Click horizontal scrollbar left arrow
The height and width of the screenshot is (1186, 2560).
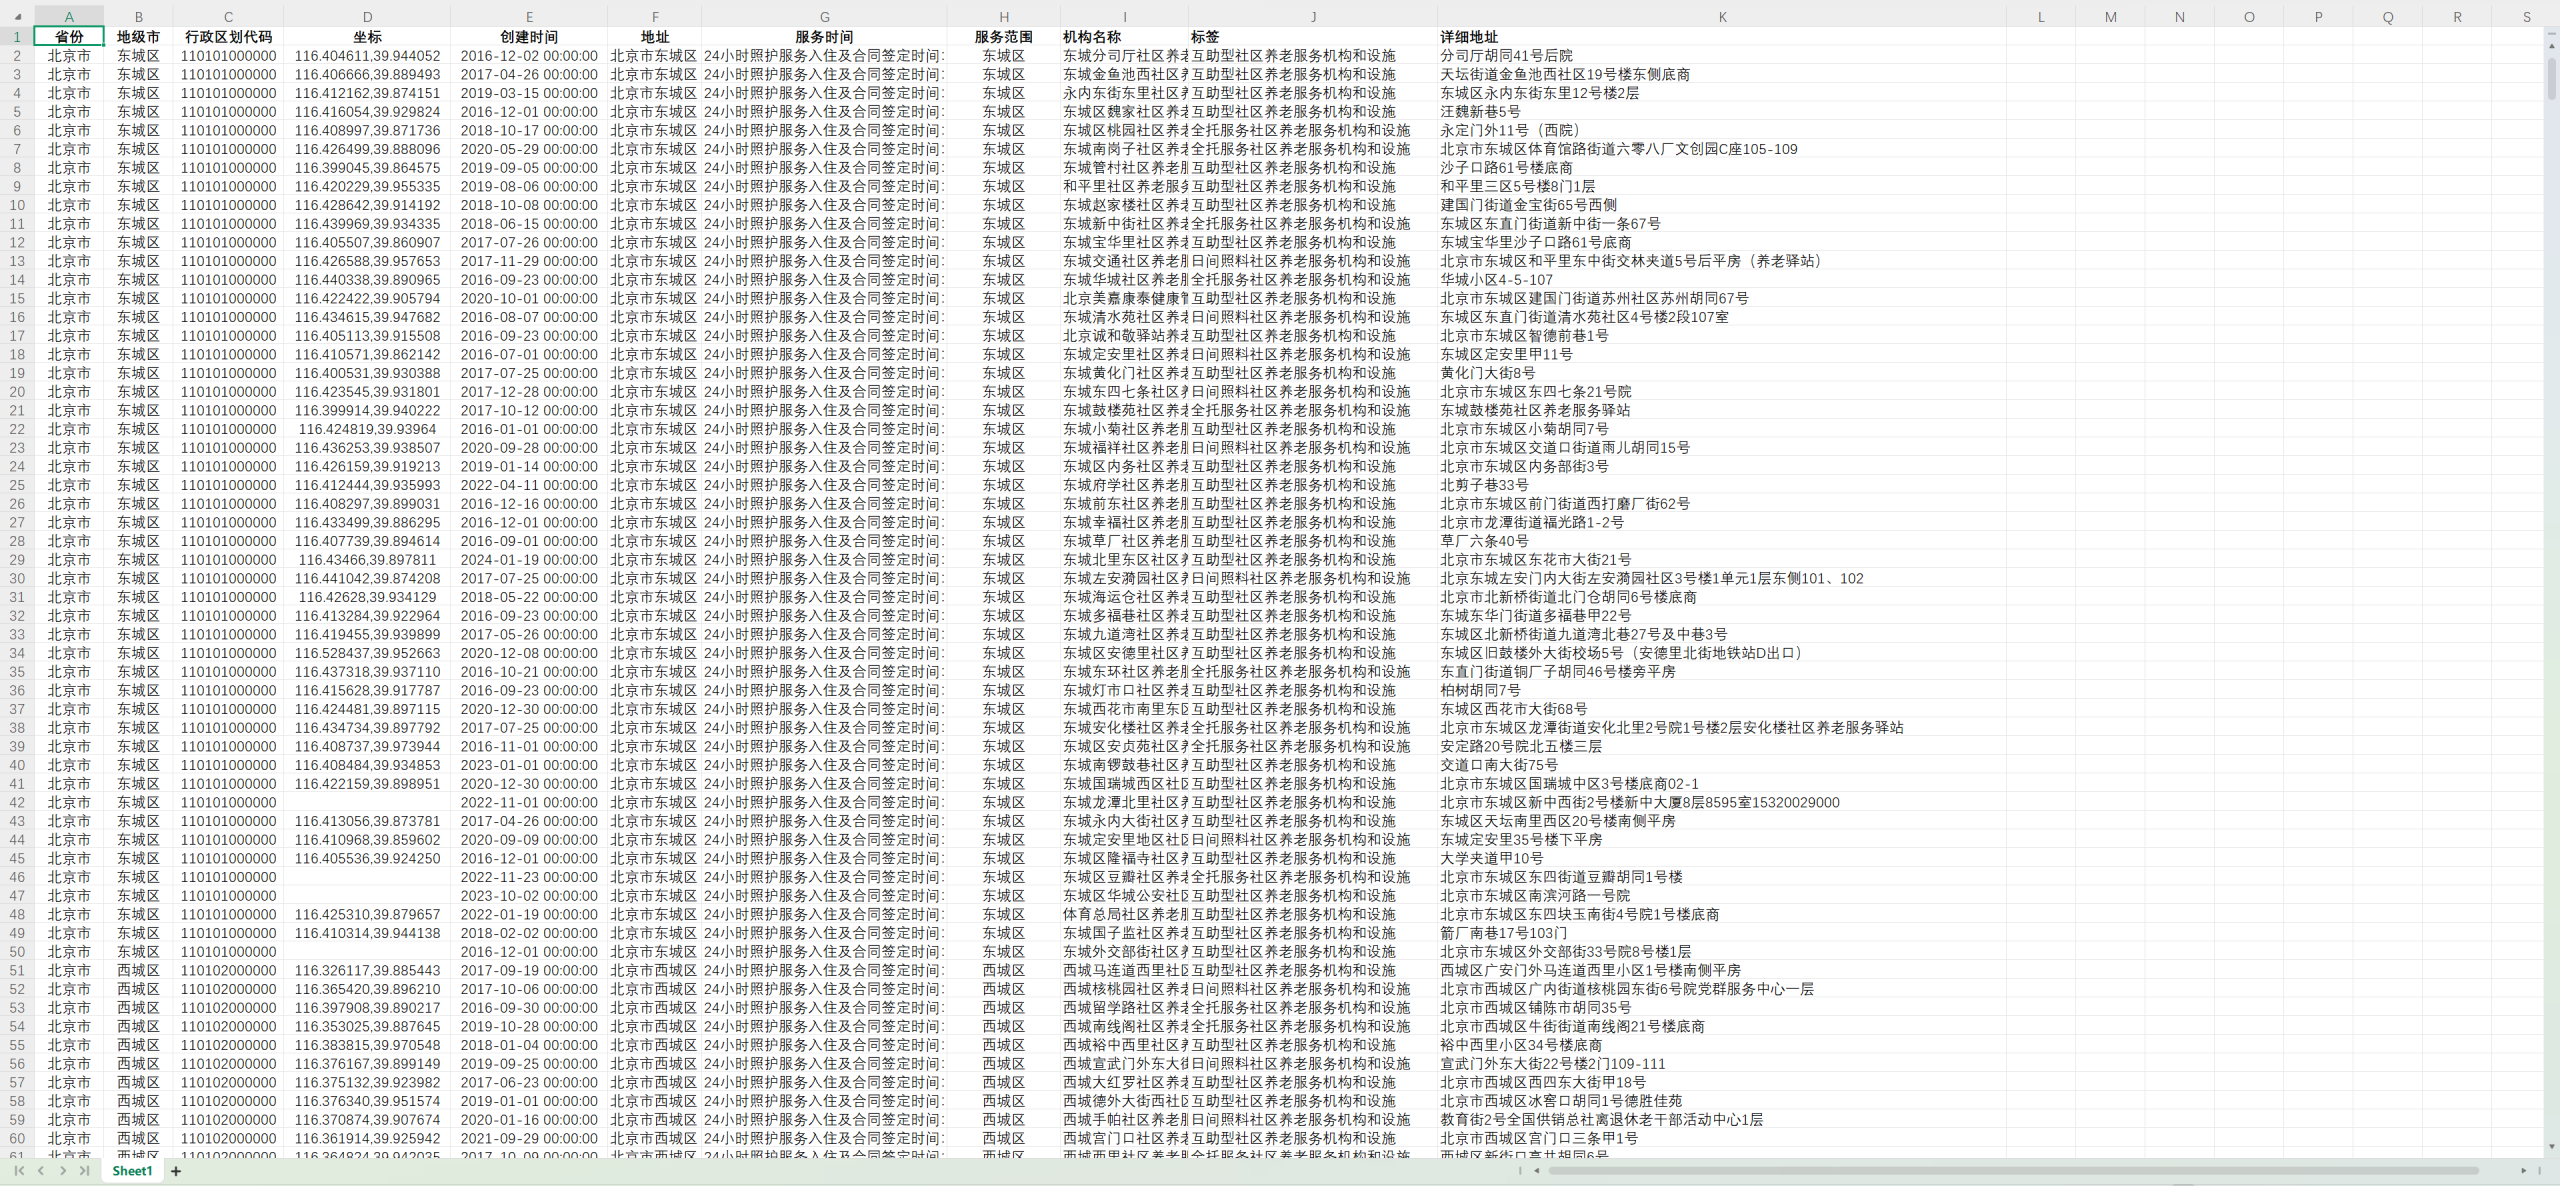1536,1170
